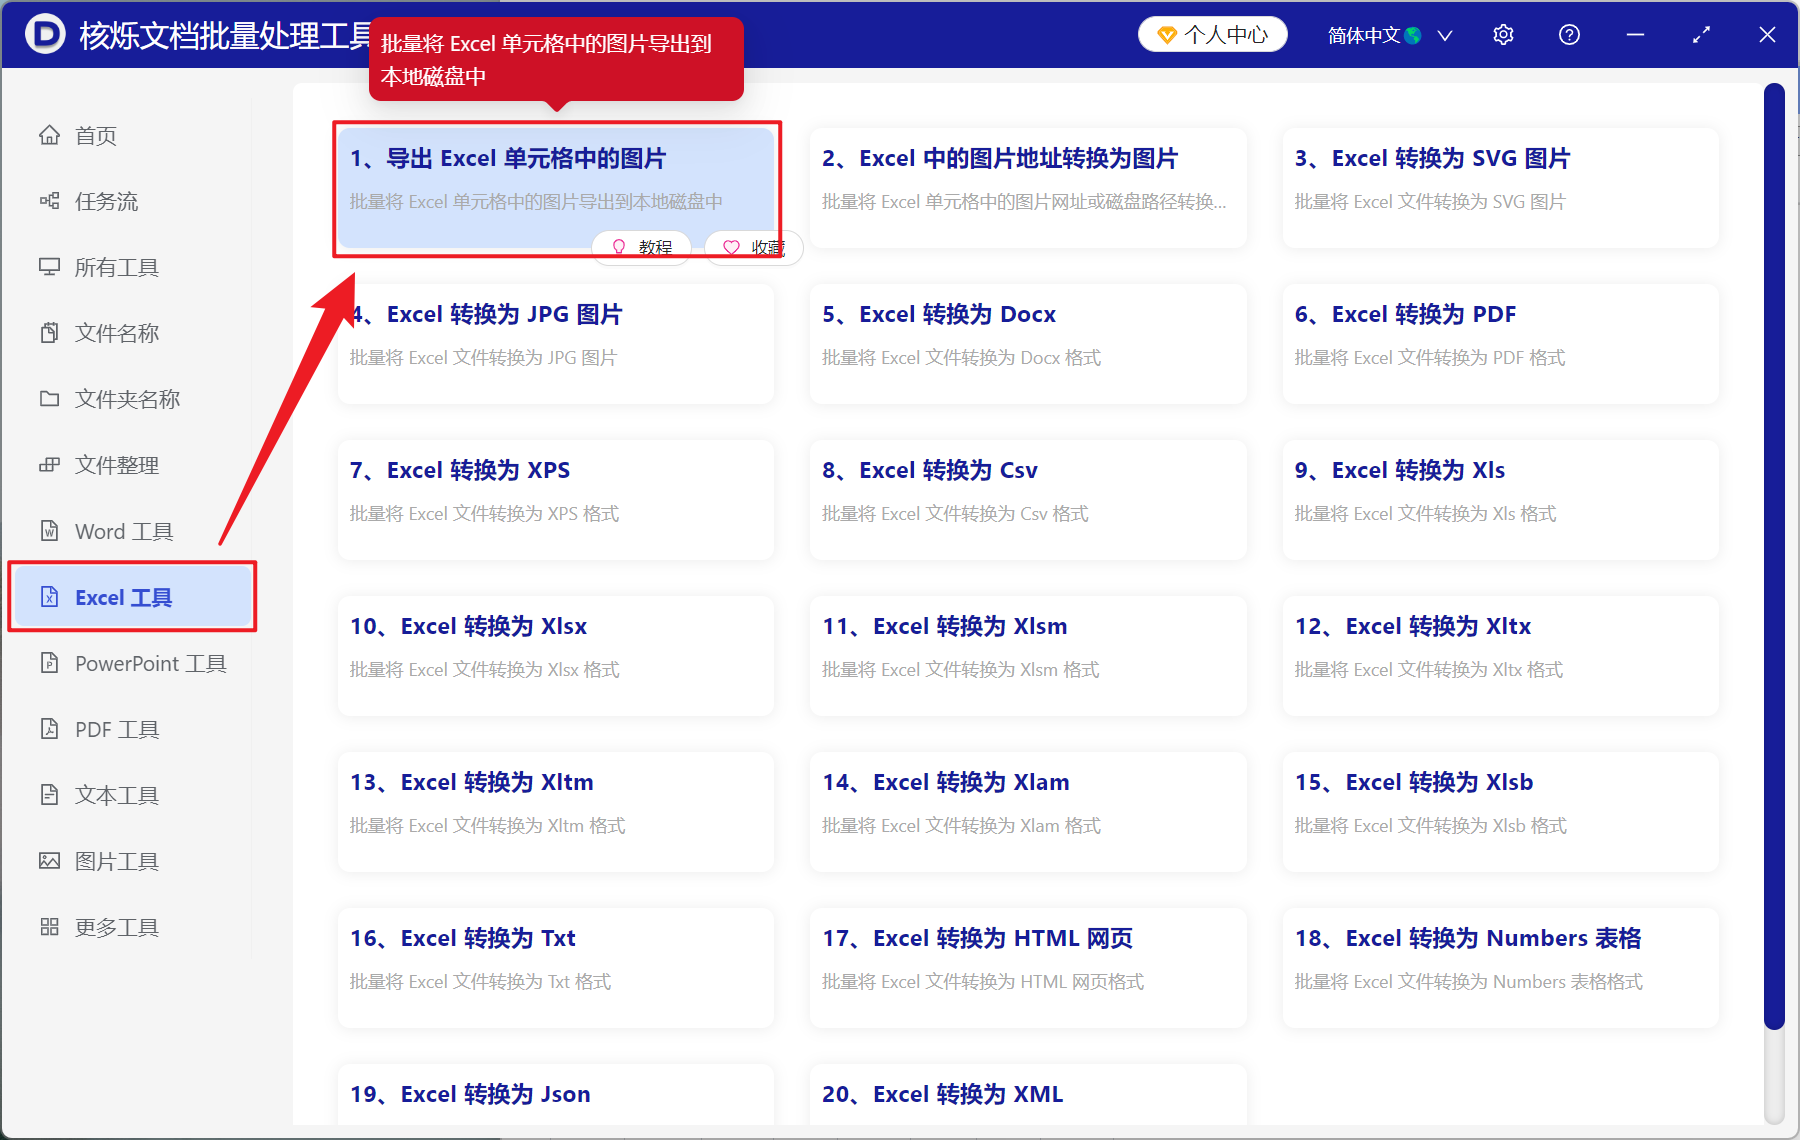Click the 更多工具 grid icon in sidebar
Image resolution: width=1800 pixels, height=1140 pixels.
(49, 927)
